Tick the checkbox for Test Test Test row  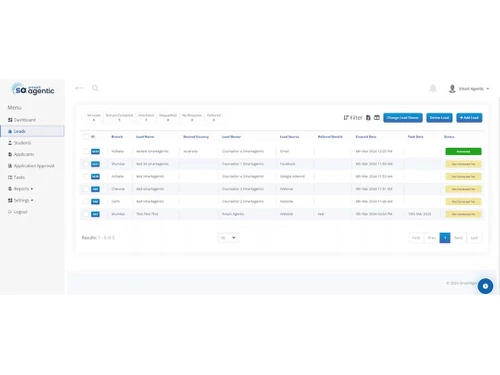coord(86,214)
